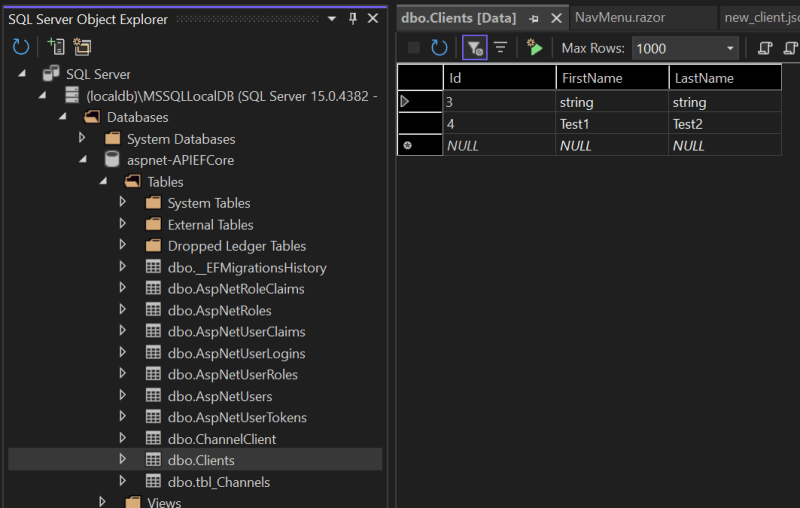Screen dimensions: 800x508
Task: Collapse the SQL Server root node
Action: click(x=22, y=74)
